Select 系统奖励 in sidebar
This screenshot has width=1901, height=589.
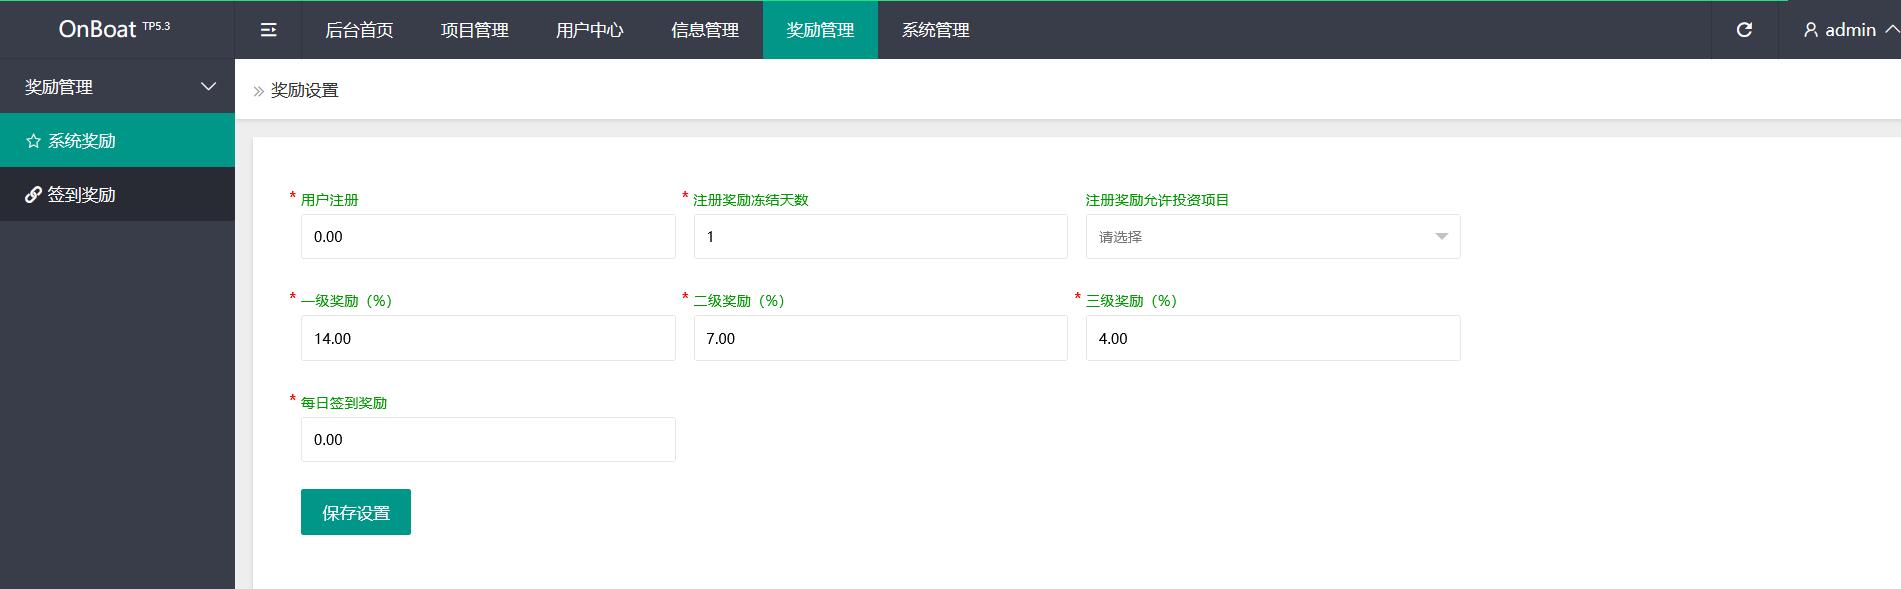(117, 140)
